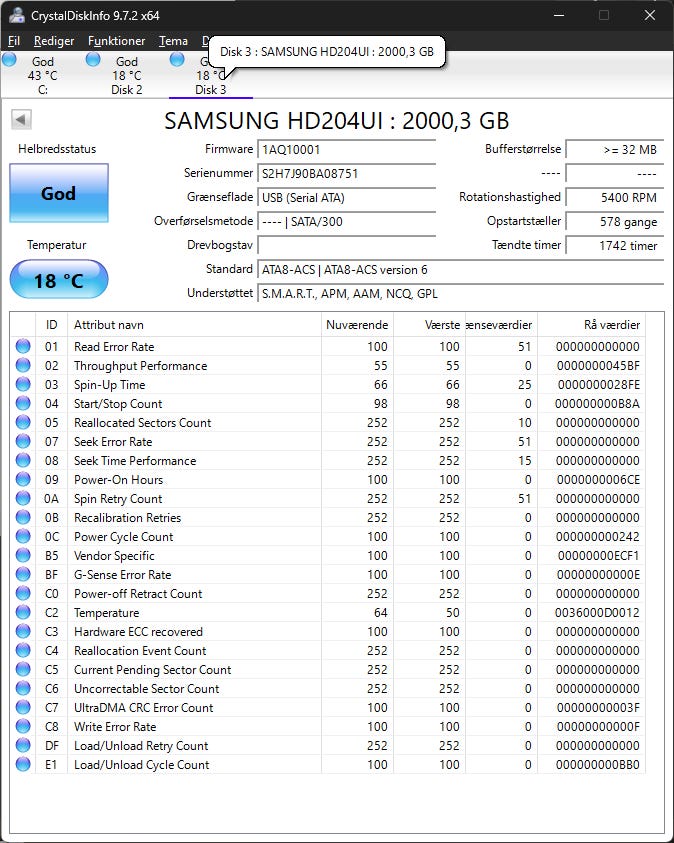Switch to the C: drive tab

pos(42,75)
